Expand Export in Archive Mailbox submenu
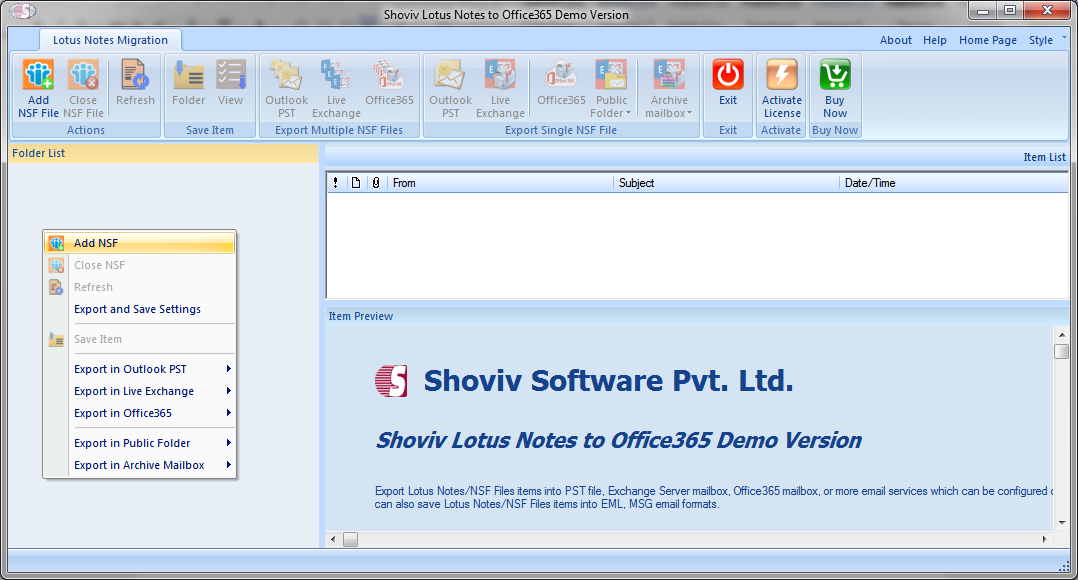Viewport: 1078px width, 580px height. coord(140,465)
